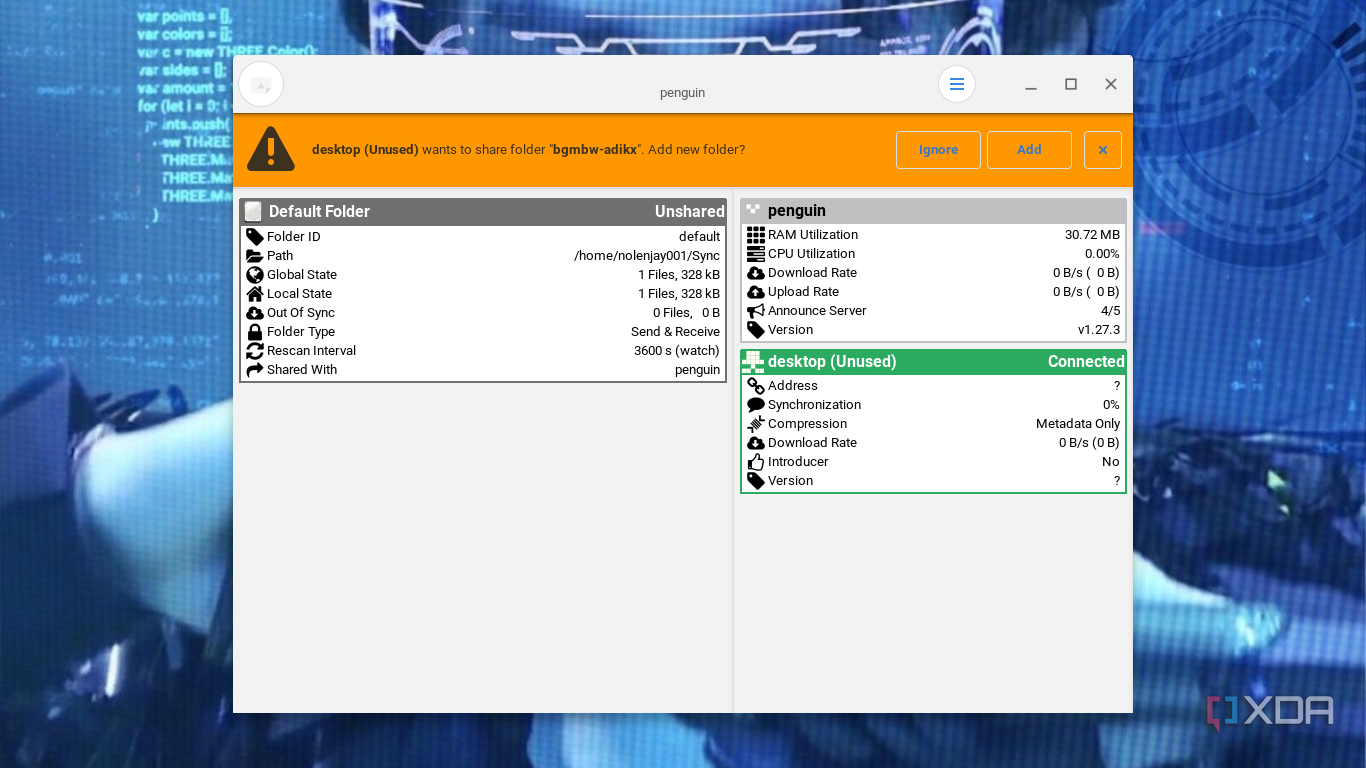Dismiss the orange share notification

(x=1102, y=149)
